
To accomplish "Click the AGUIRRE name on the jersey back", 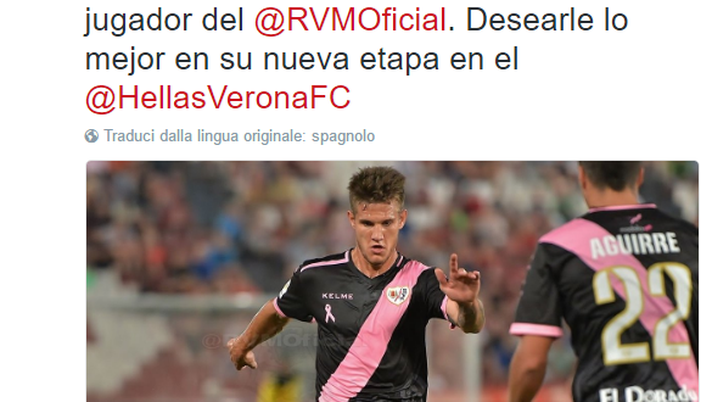I will (x=634, y=243).
